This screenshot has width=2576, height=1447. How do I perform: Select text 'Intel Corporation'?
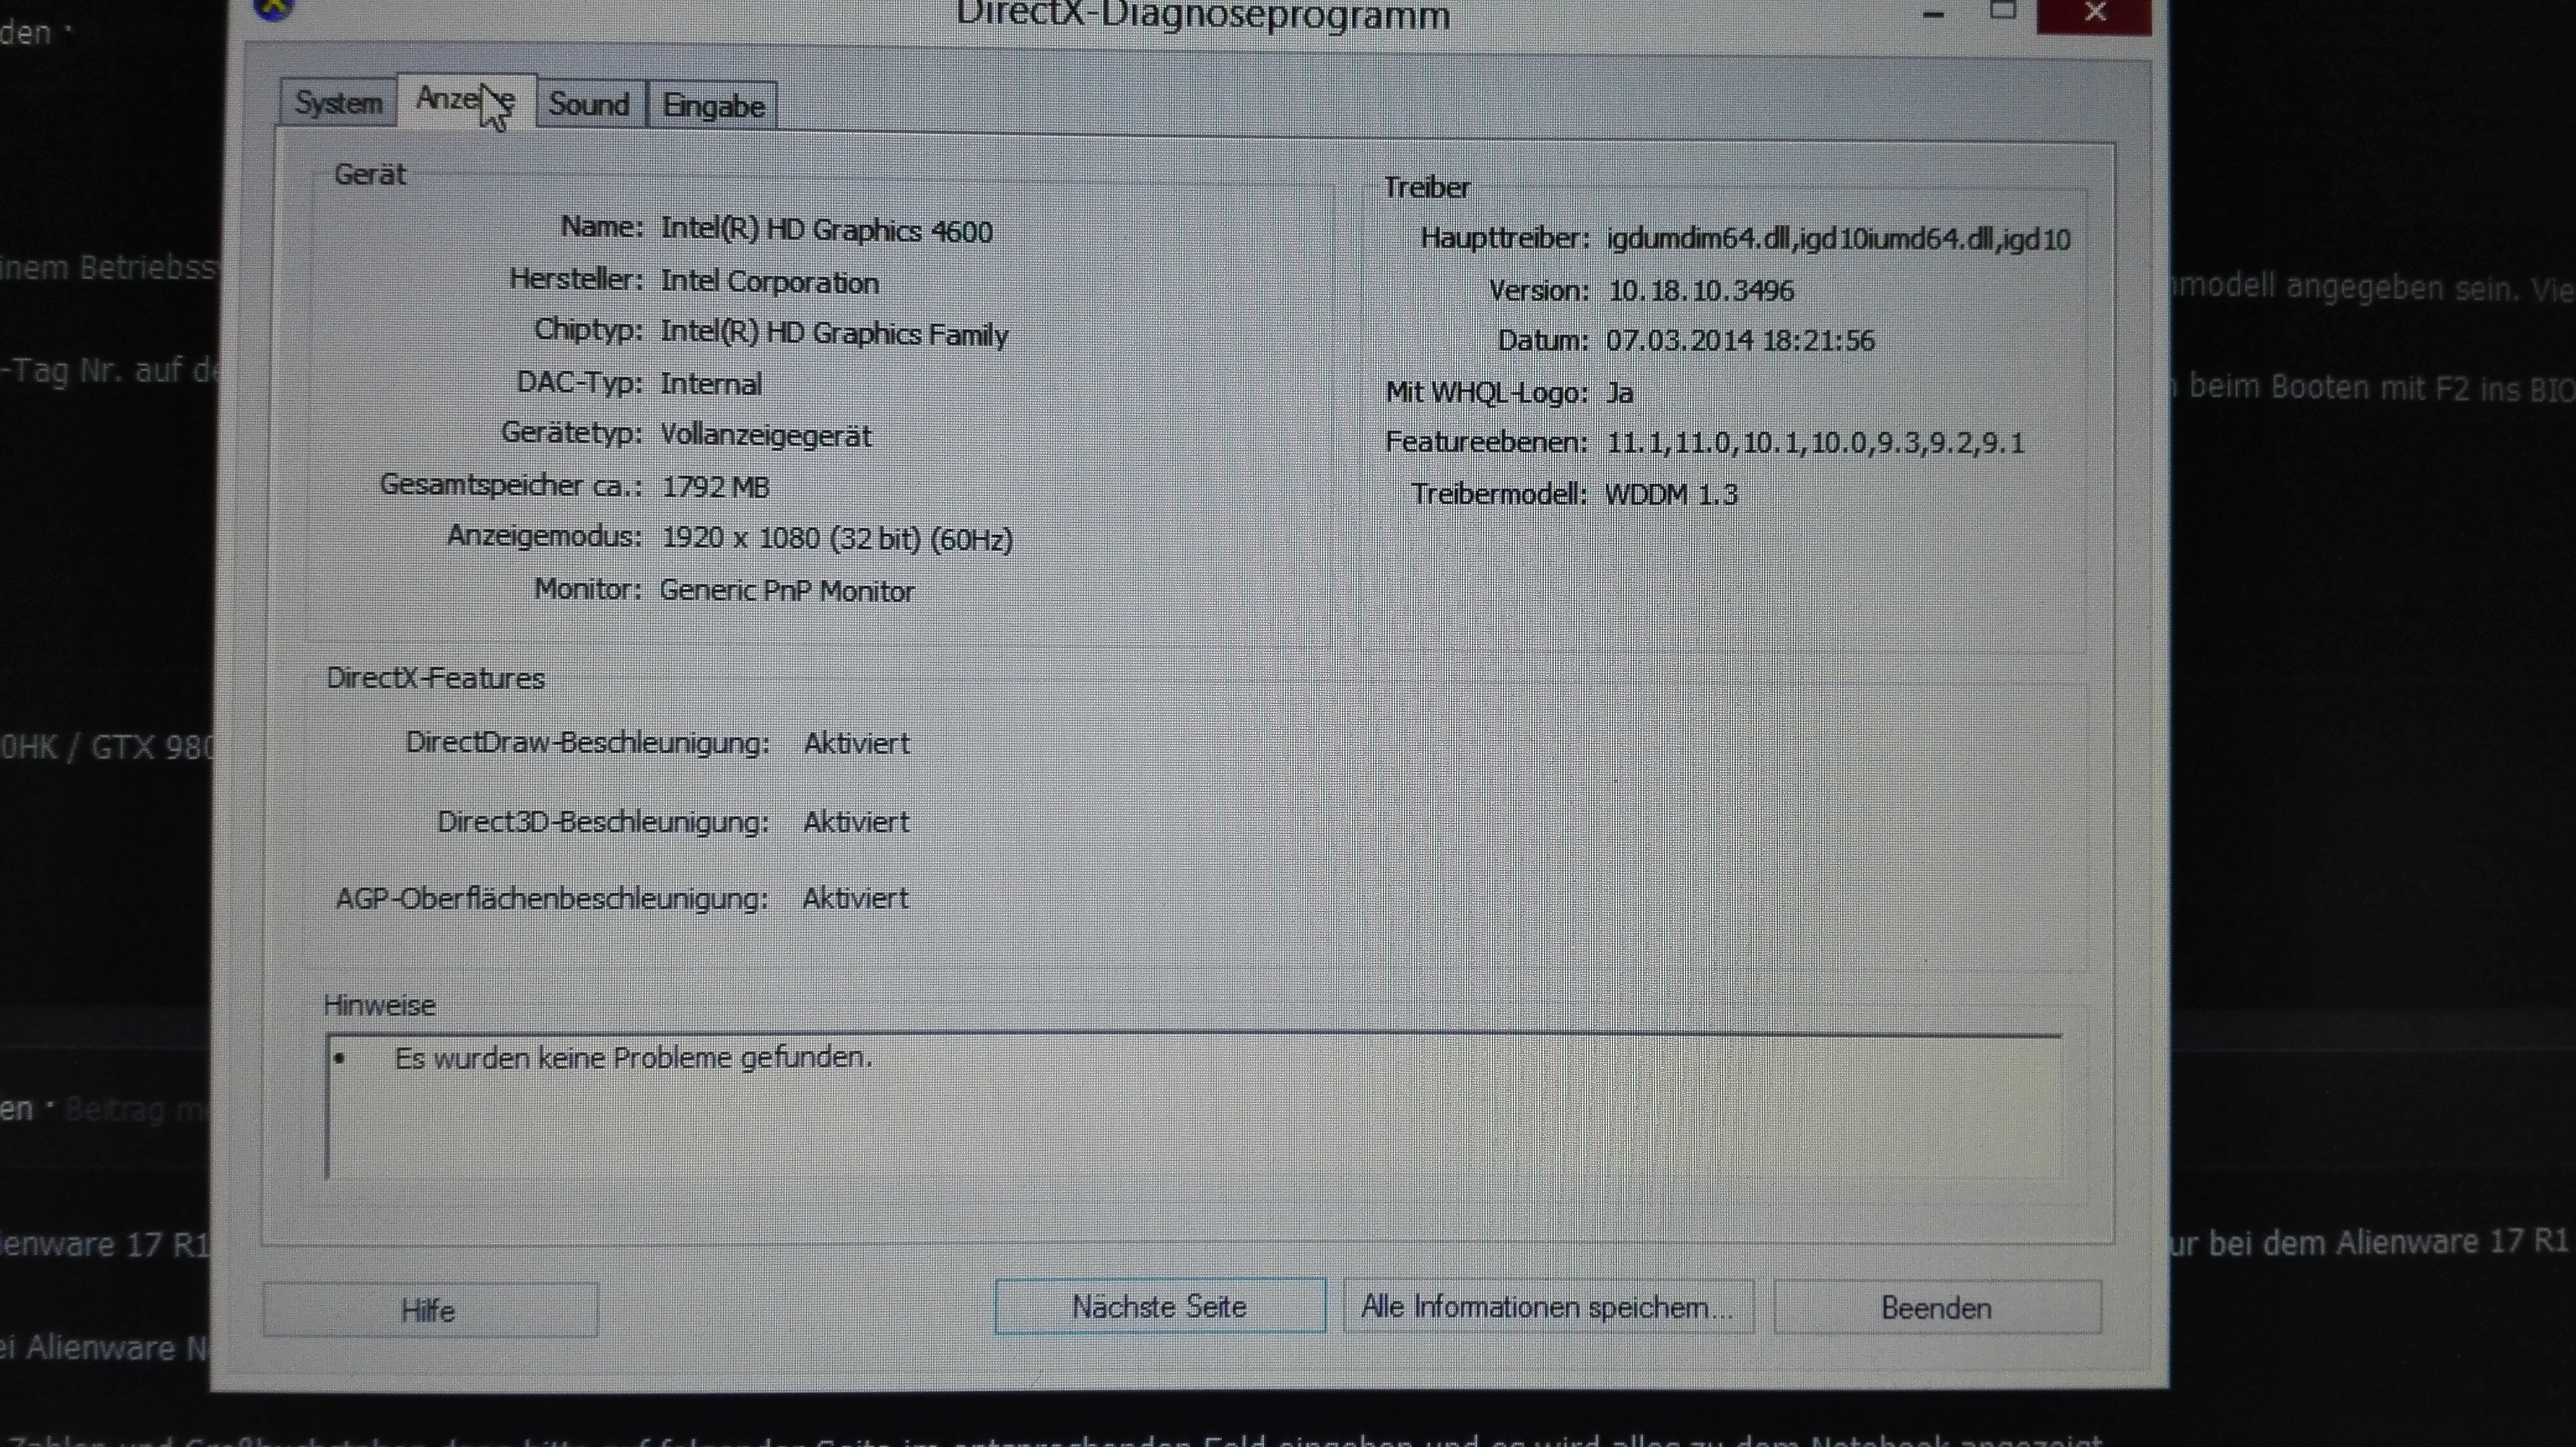click(769, 282)
